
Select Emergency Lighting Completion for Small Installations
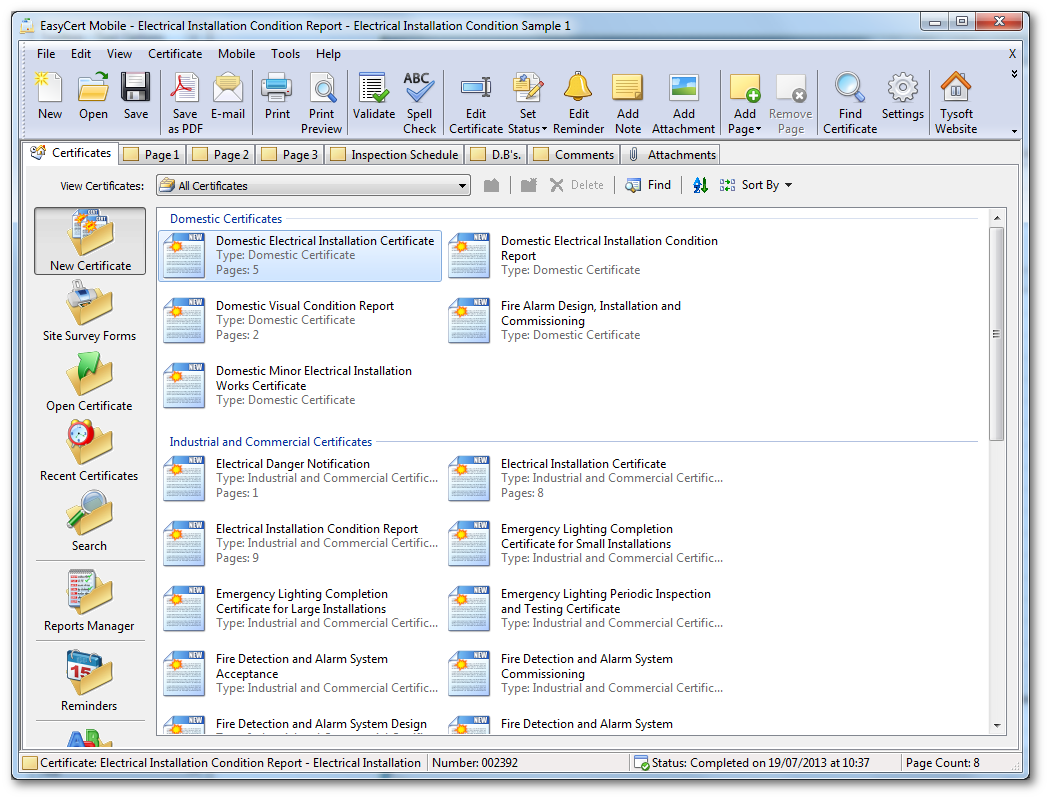coord(585,543)
